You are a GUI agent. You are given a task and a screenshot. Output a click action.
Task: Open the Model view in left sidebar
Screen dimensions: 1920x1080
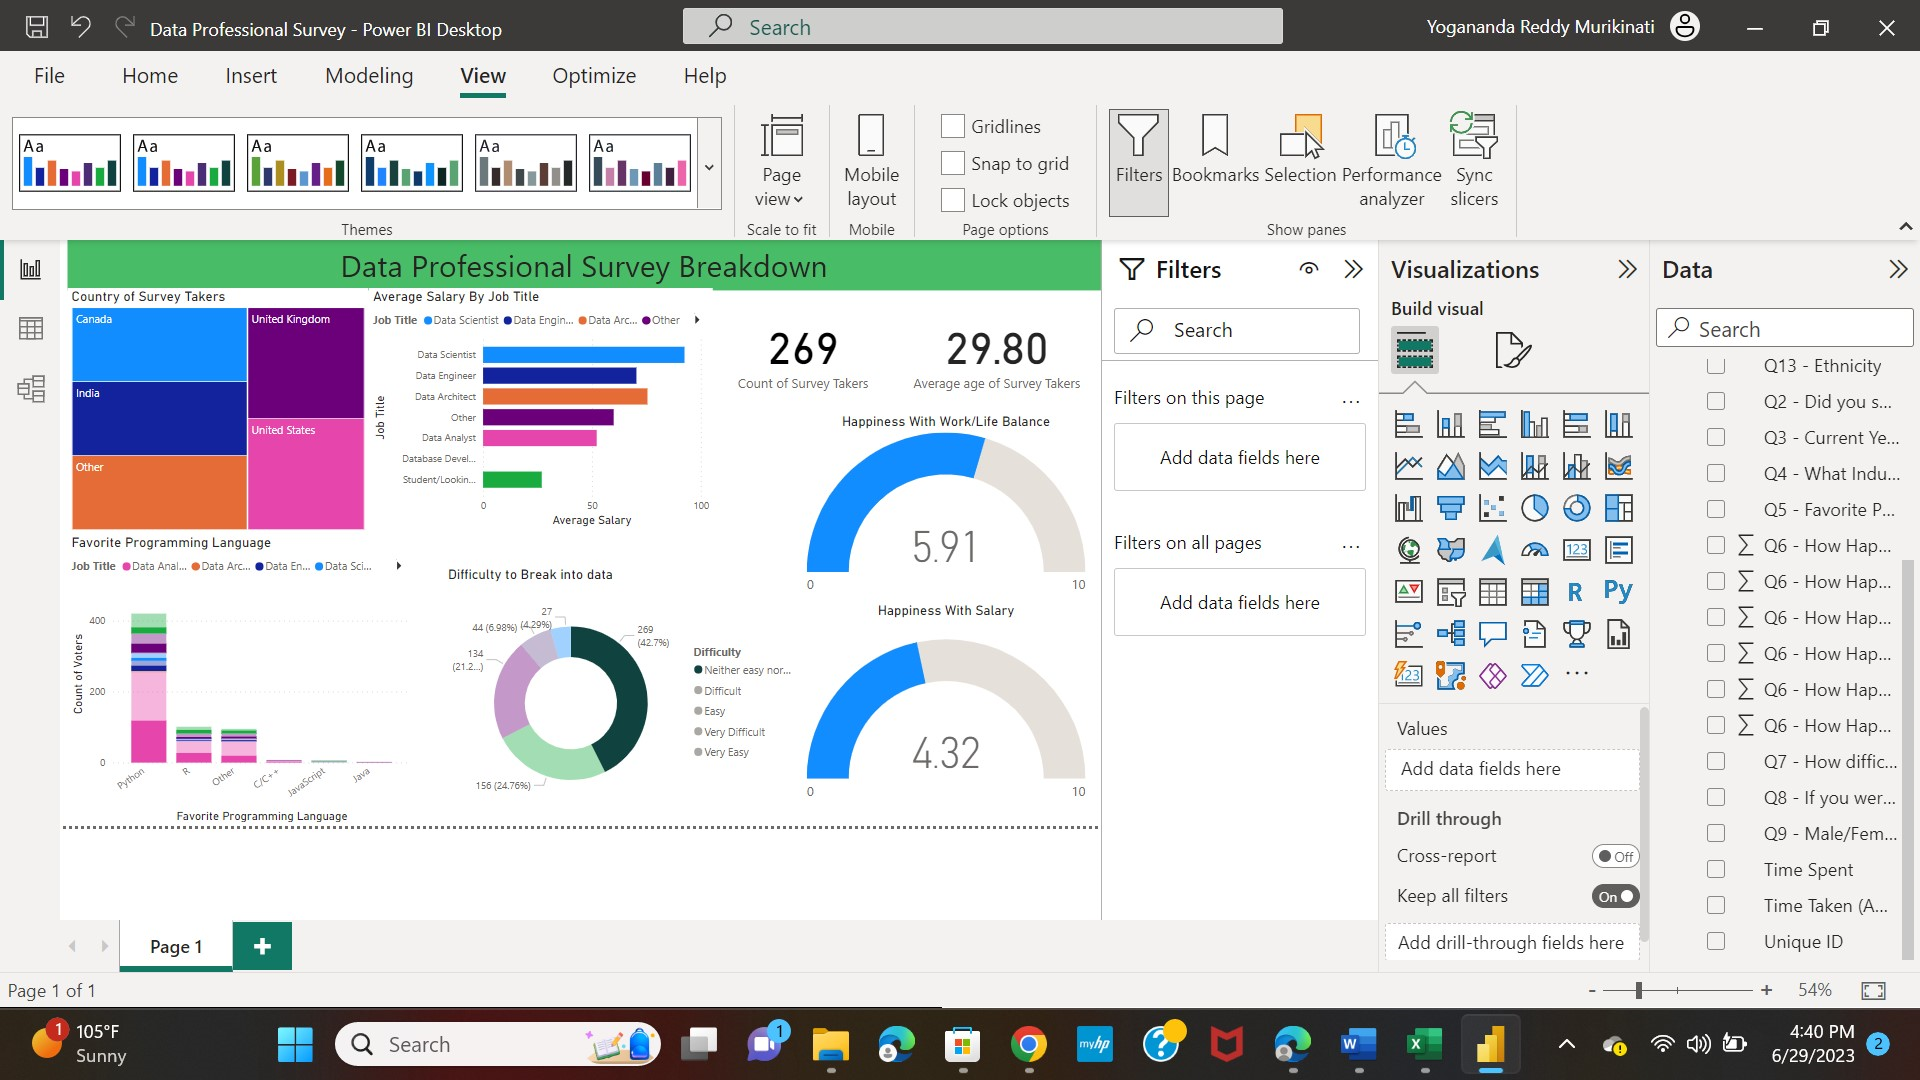tap(31, 388)
